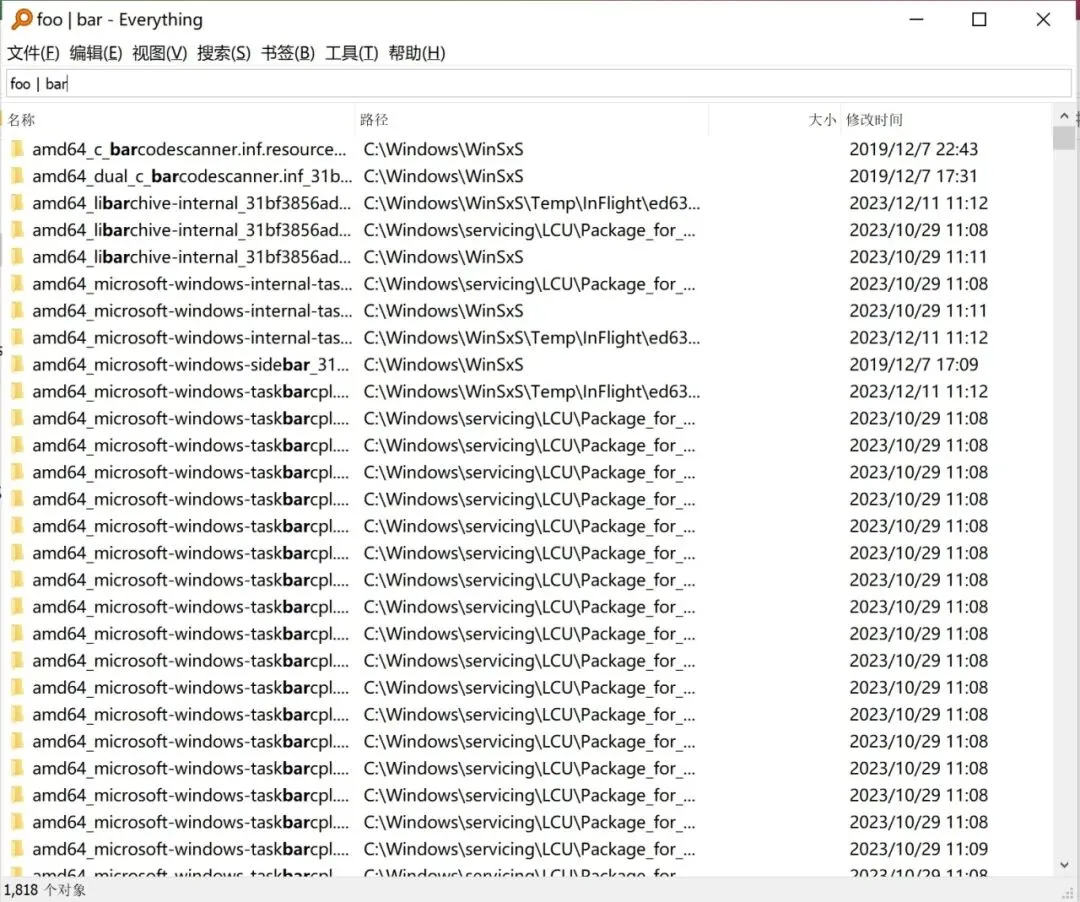Click path of amd64_dual_c_barcodescanner row
The image size is (1080, 902).
pos(444,176)
